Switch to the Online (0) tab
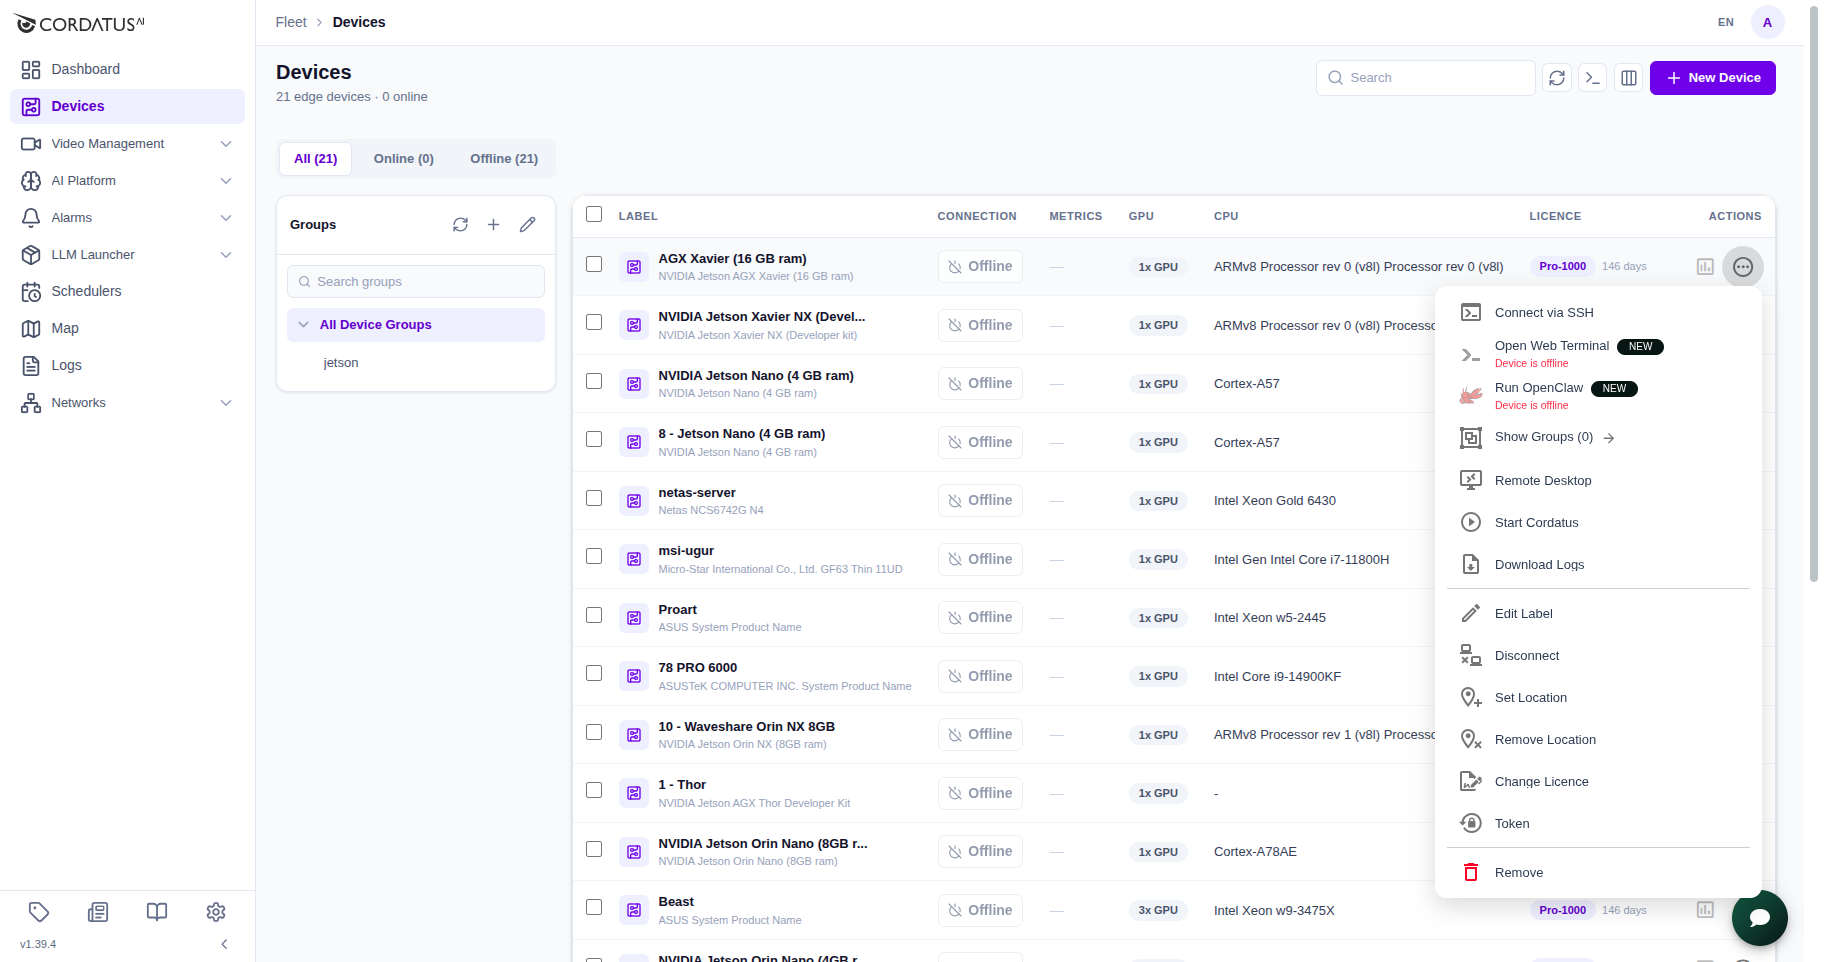Viewport: 1824px width, 962px height. [404, 159]
